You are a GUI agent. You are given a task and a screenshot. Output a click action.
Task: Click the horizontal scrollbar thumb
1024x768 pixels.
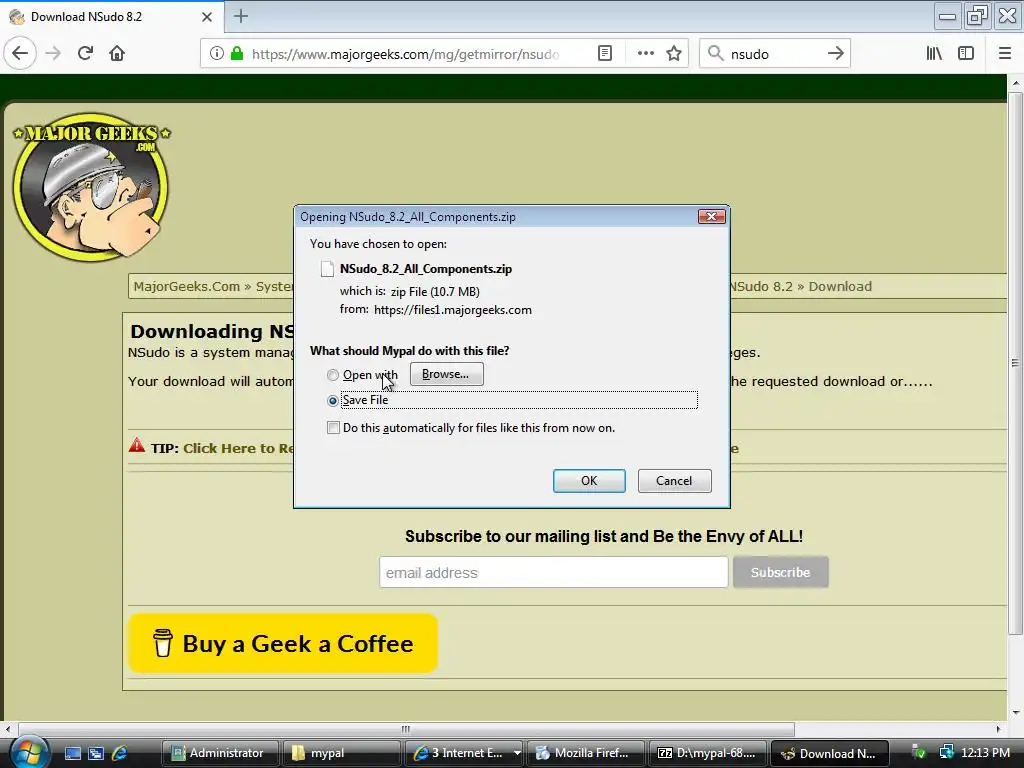pyautogui.click(x=406, y=729)
